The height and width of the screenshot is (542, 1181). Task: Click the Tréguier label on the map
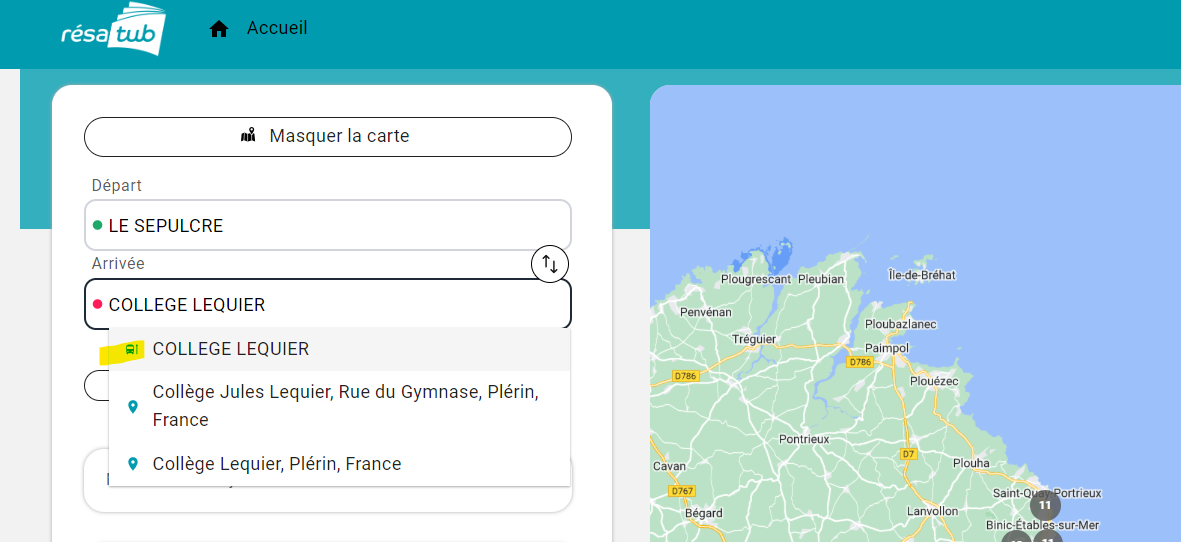pos(753,339)
